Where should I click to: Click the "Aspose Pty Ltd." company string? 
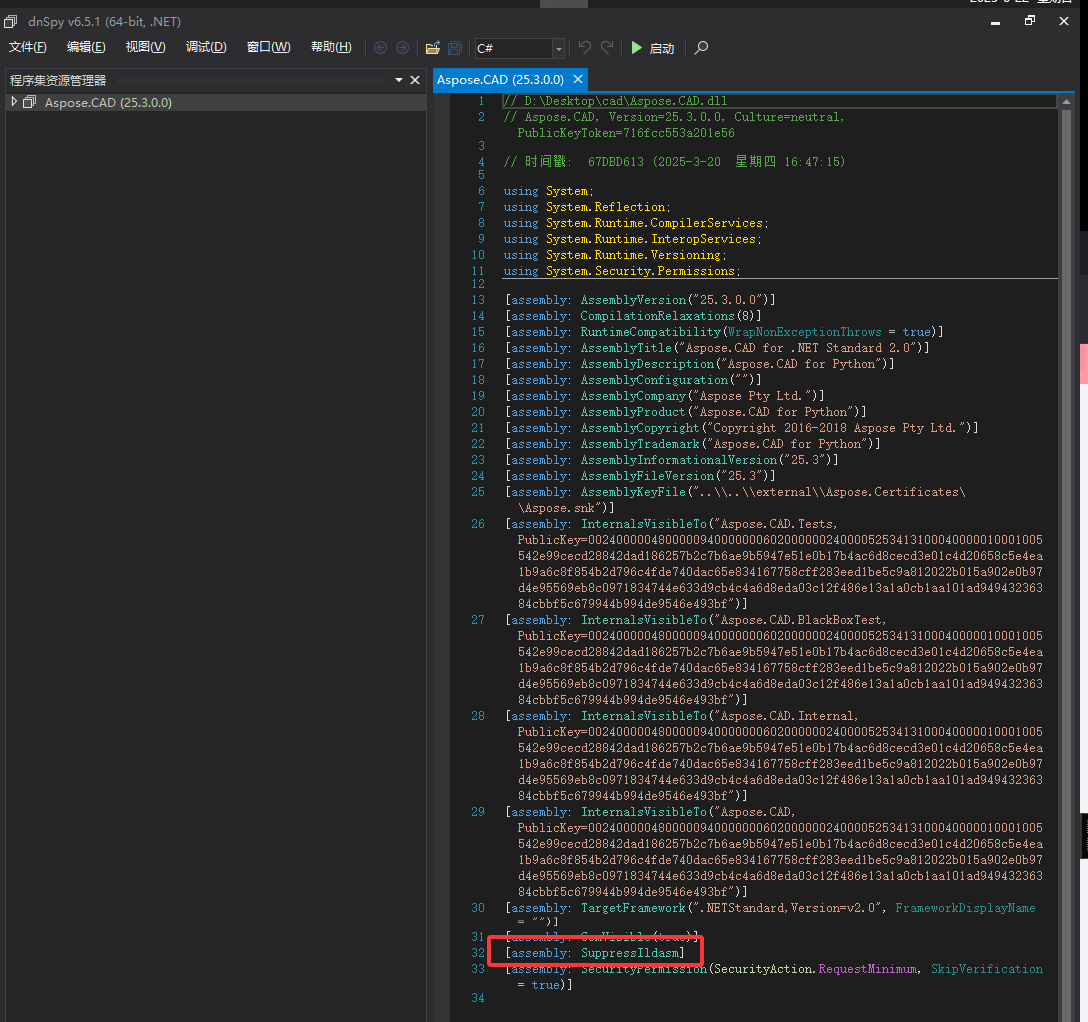point(752,395)
